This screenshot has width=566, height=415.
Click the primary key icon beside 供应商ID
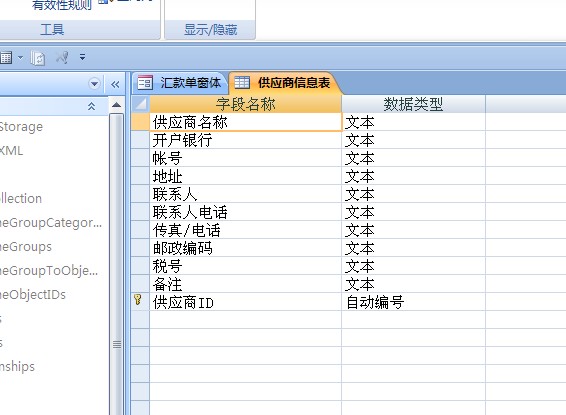[x=138, y=300]
